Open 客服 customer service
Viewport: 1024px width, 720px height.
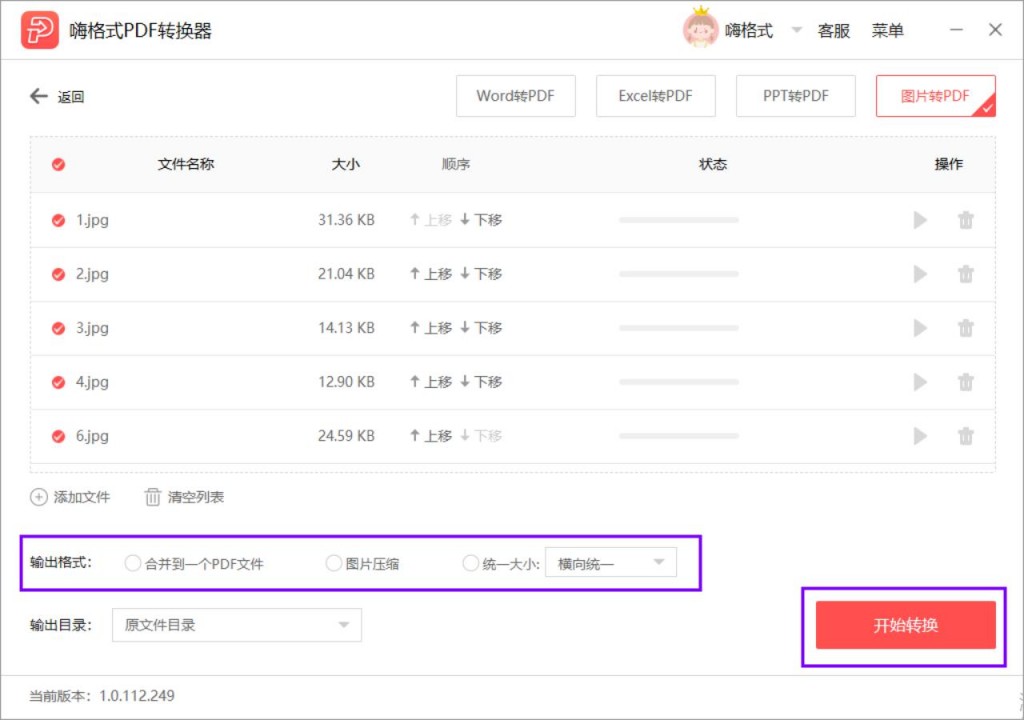tap(834, 31)
